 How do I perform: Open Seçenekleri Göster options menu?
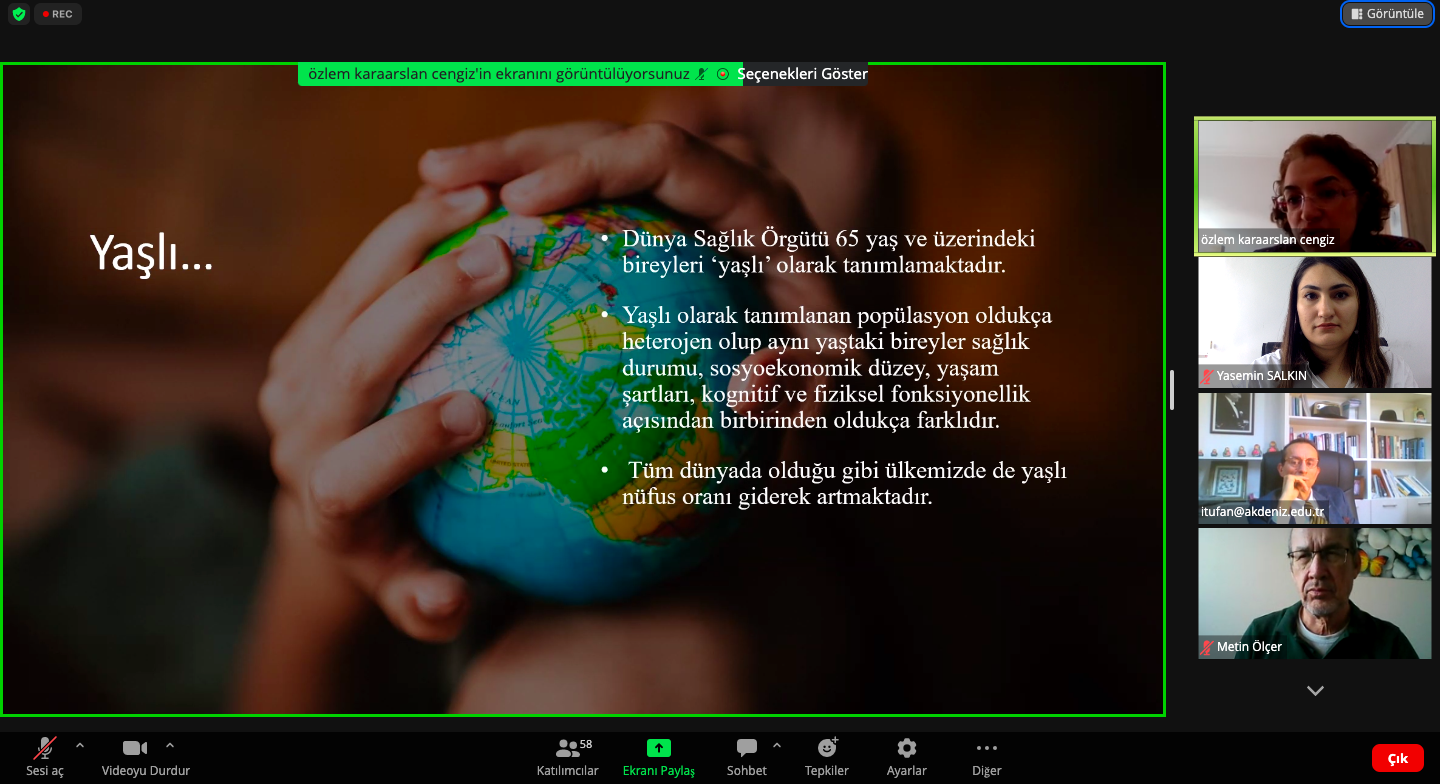[802, 74]
